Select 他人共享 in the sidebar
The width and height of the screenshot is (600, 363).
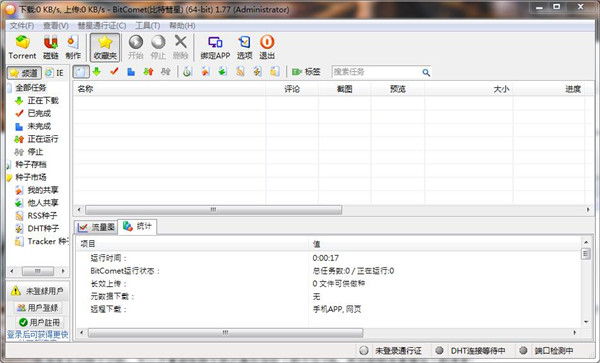(x=43, y=203)
